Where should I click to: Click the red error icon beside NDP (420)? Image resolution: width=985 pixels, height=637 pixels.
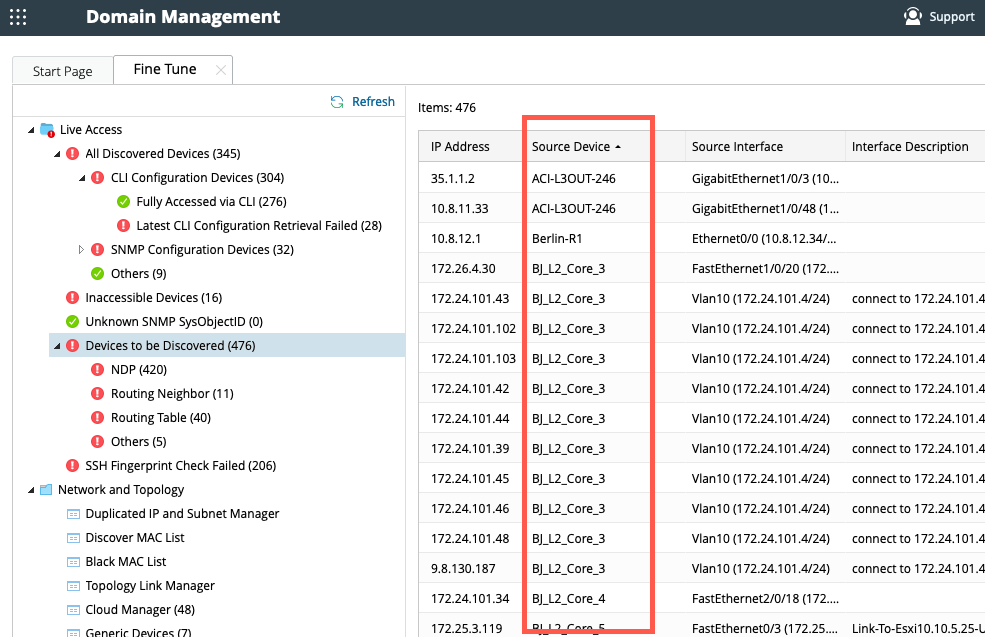[x=98, y=369]
